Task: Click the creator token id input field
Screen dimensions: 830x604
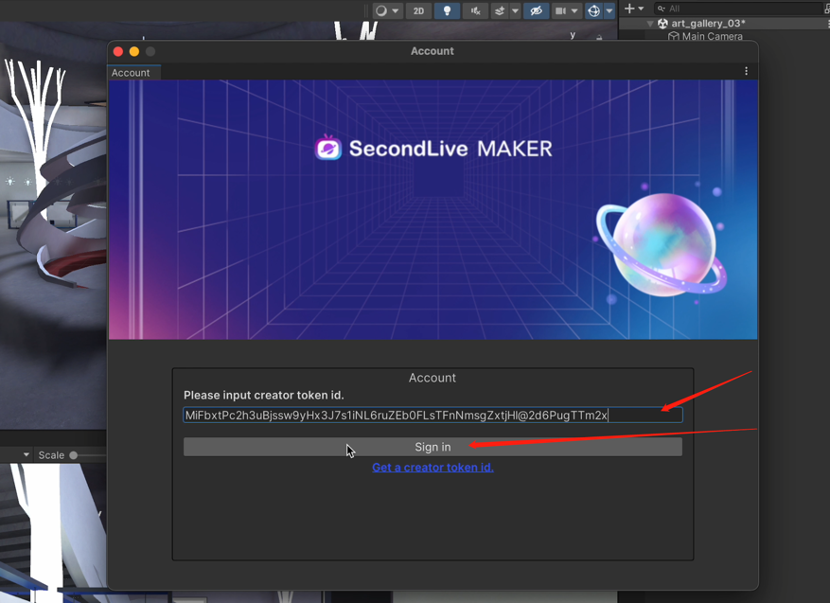Action: [432, 415]
